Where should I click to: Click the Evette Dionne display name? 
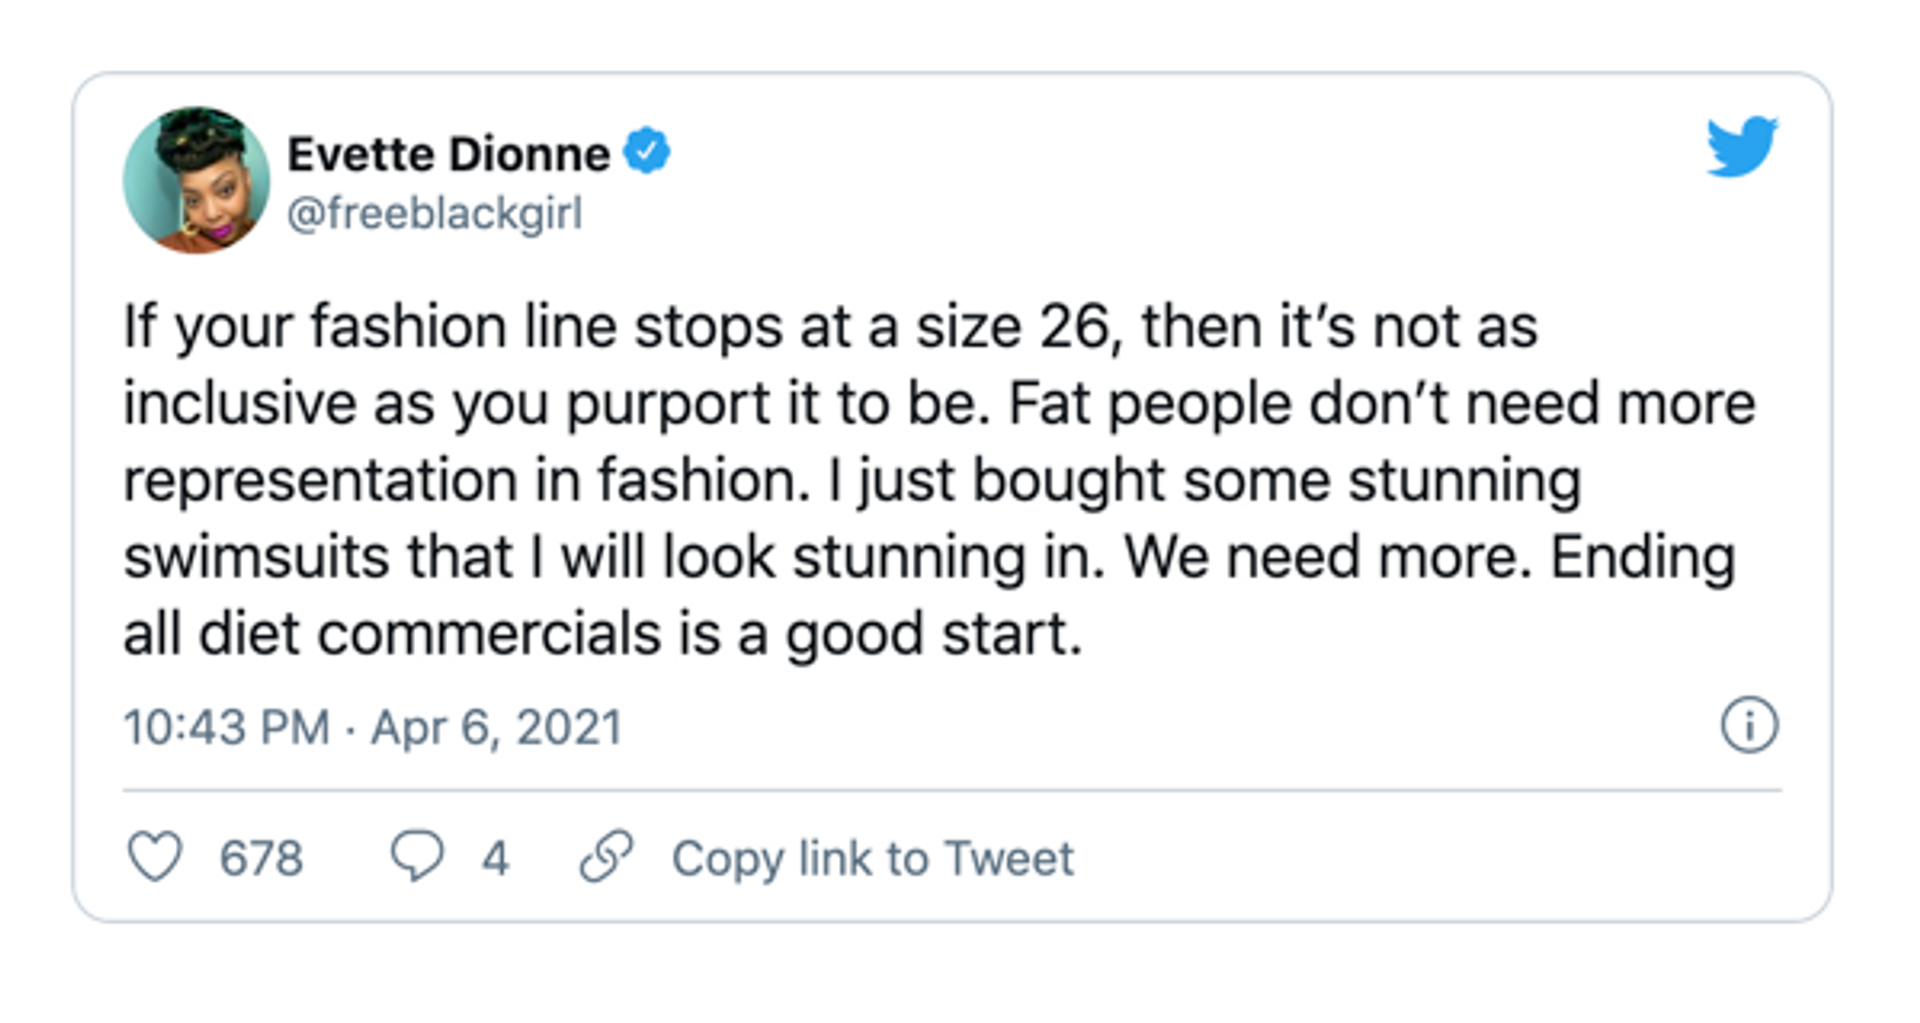click(x=448, y=154)
